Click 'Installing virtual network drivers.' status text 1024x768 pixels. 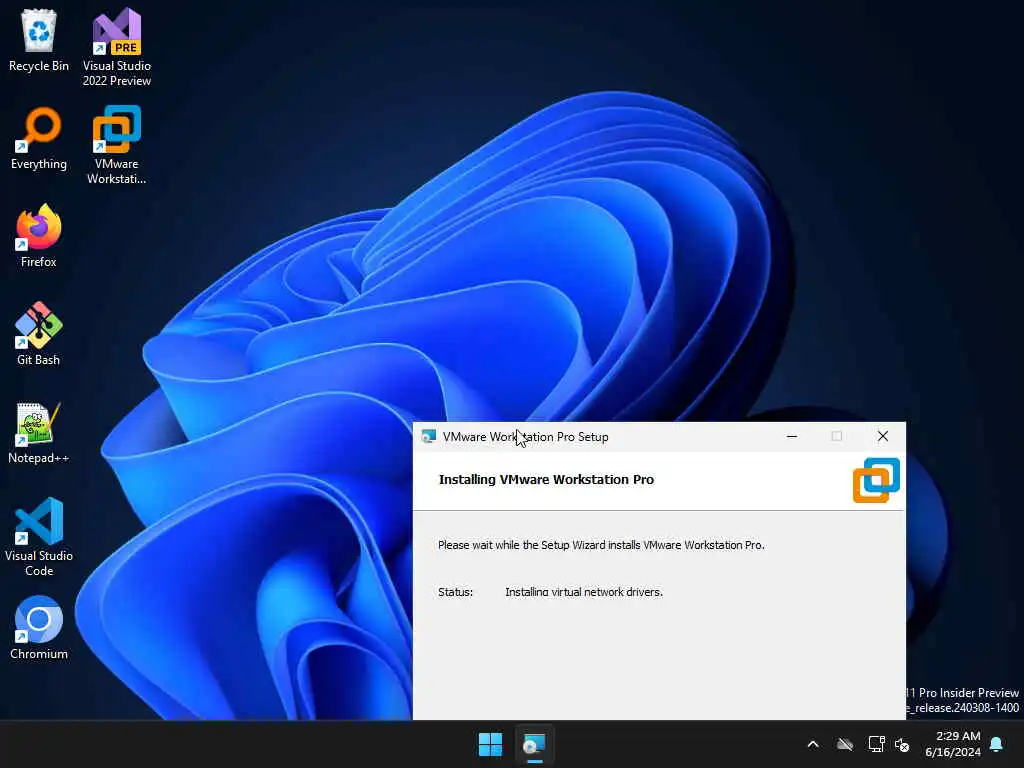[584, 592]
